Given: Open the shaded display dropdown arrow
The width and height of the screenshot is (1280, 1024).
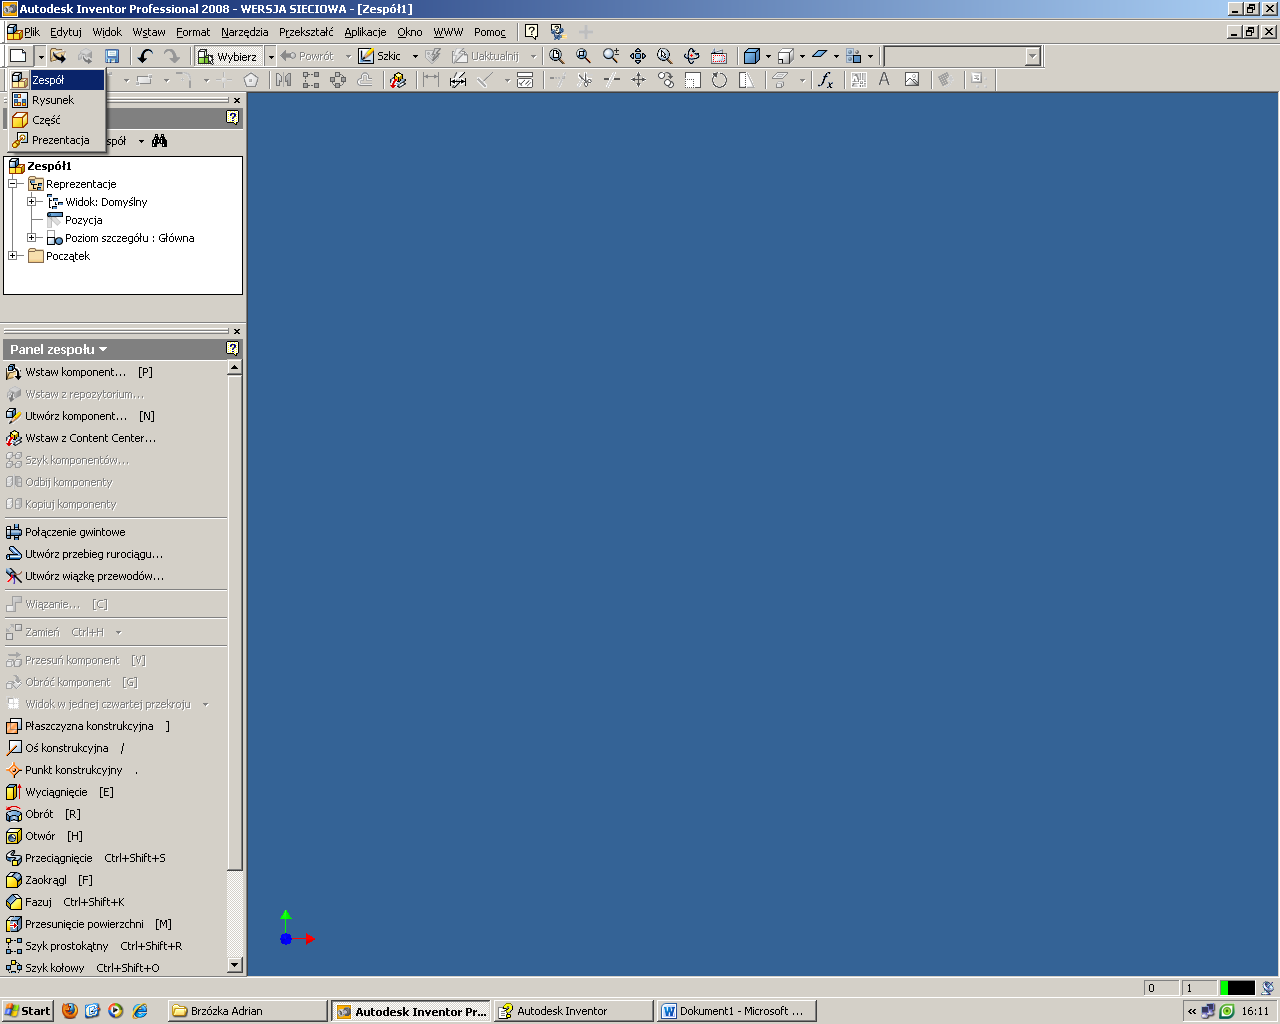Looking at the screenshot, I should pos(768,56).
